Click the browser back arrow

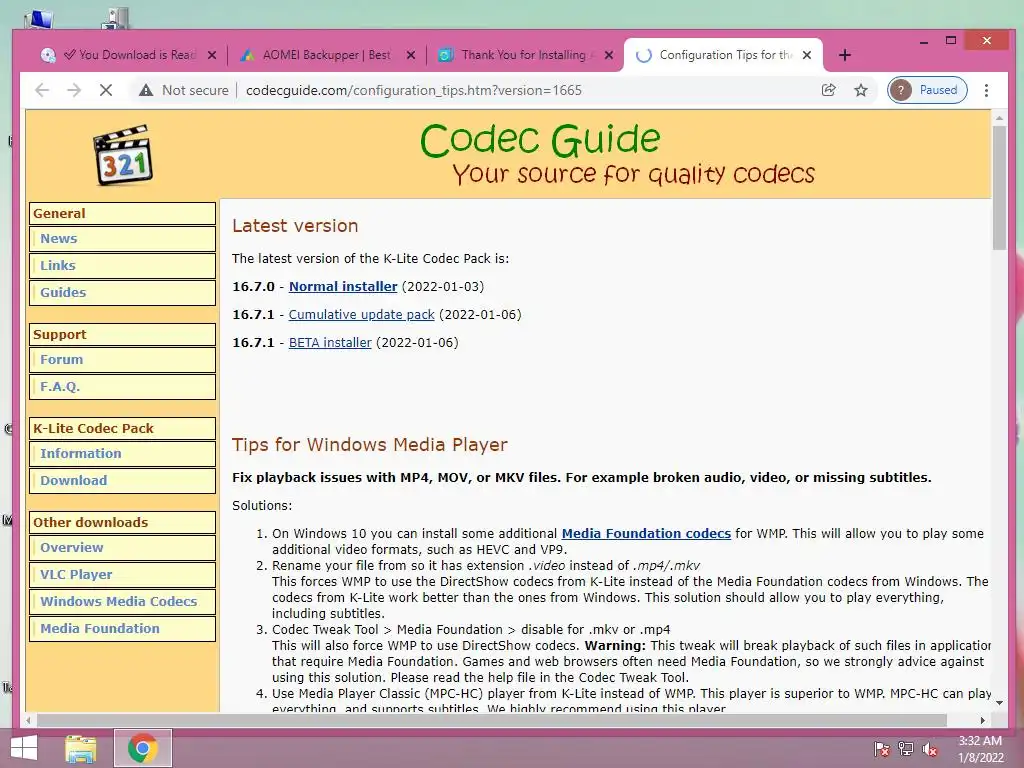(x=42, y=90)
